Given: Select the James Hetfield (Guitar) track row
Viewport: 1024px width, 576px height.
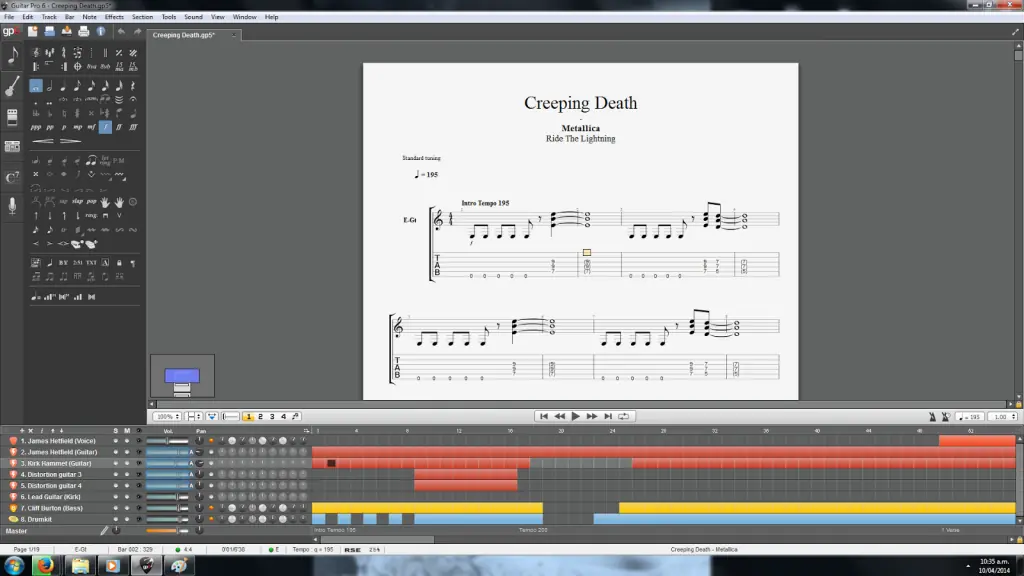Looking at the screenshot, I should point(57,452).
